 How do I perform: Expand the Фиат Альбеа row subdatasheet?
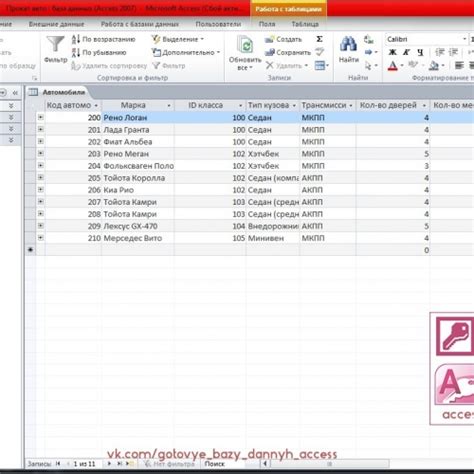41,141
